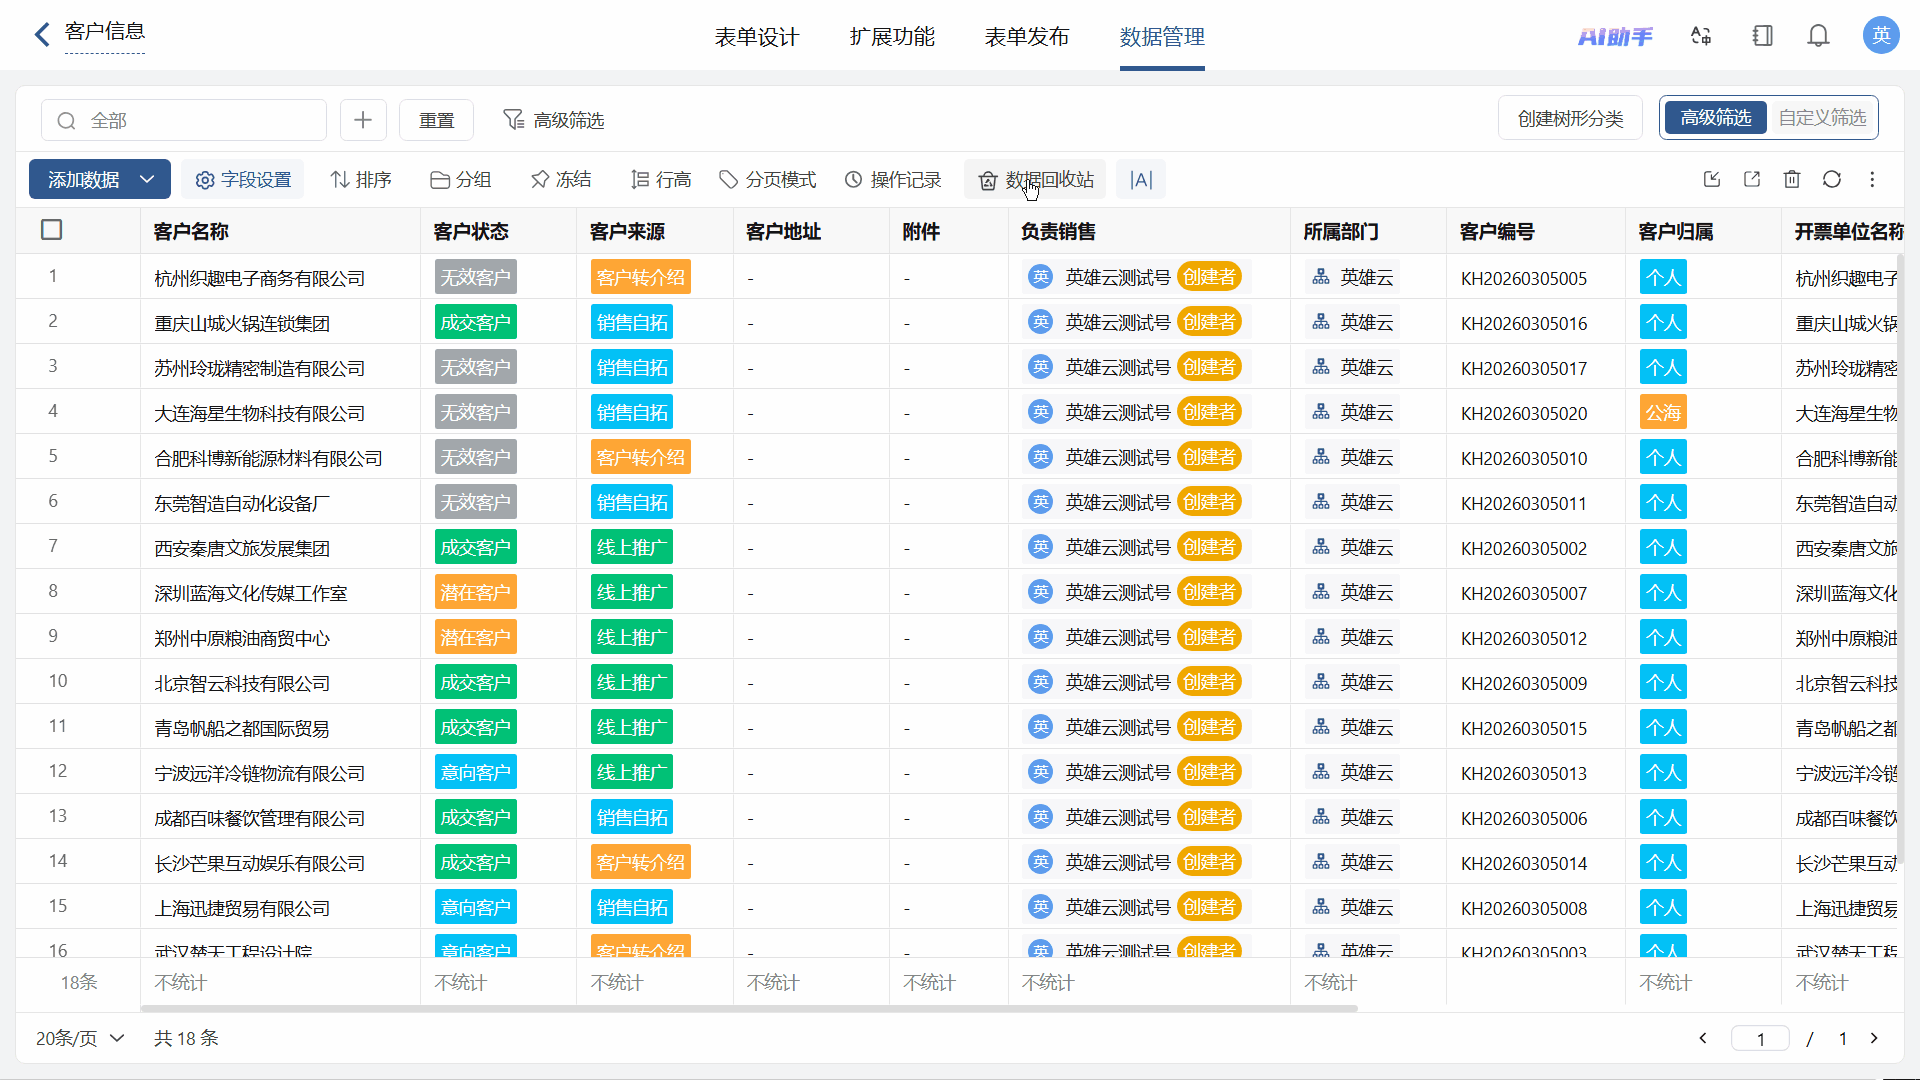Screen dimensions: 1920x1080
Task: Open the 扩展功能 tab
Action: (x=892, y=37)
